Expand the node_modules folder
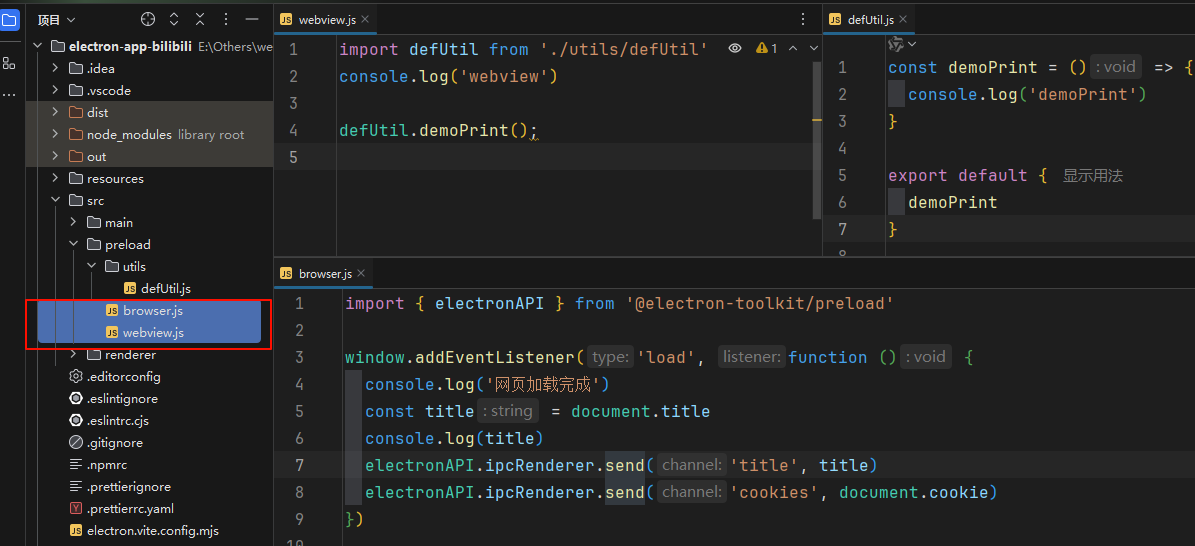 coord(55,135)
